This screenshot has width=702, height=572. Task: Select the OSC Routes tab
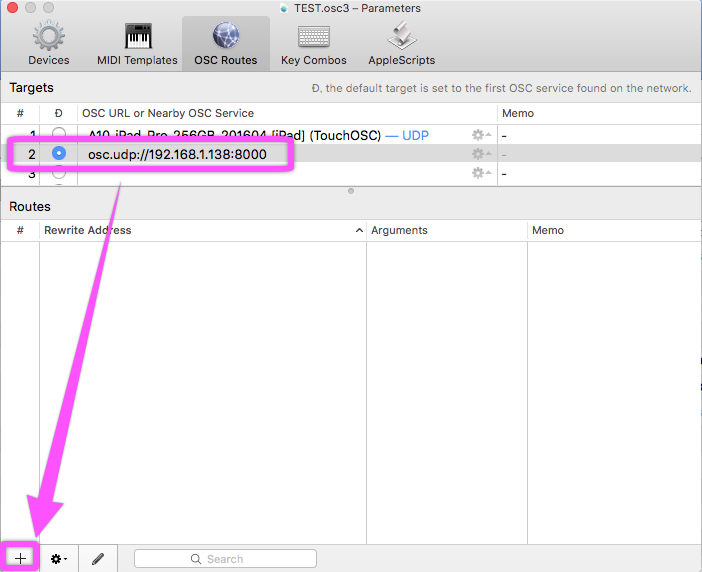point(225,43)
